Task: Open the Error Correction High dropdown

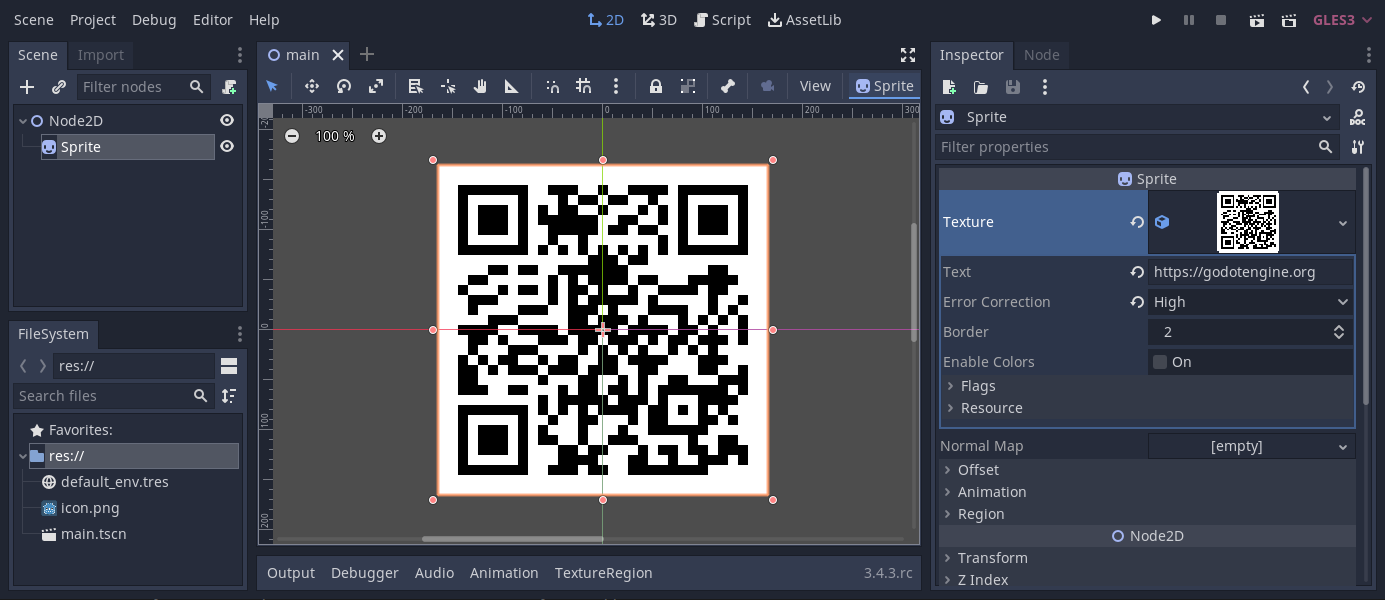Action: click(x=1251, y=302)
